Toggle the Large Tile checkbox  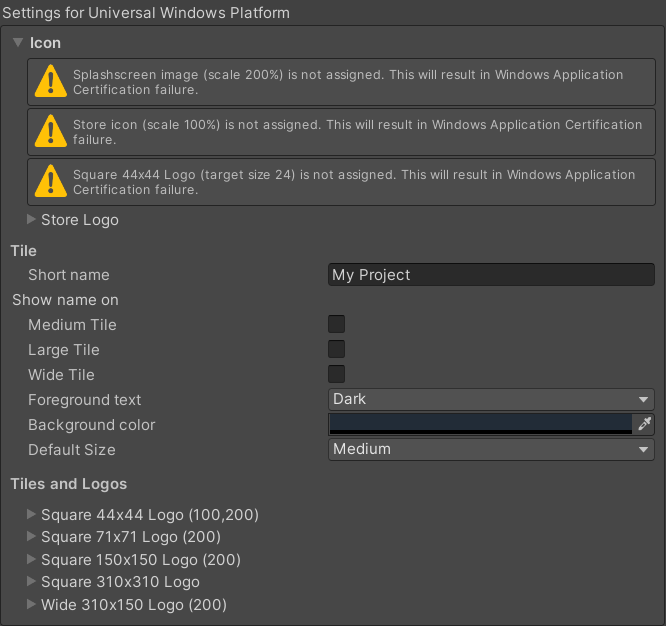(337, 349)
